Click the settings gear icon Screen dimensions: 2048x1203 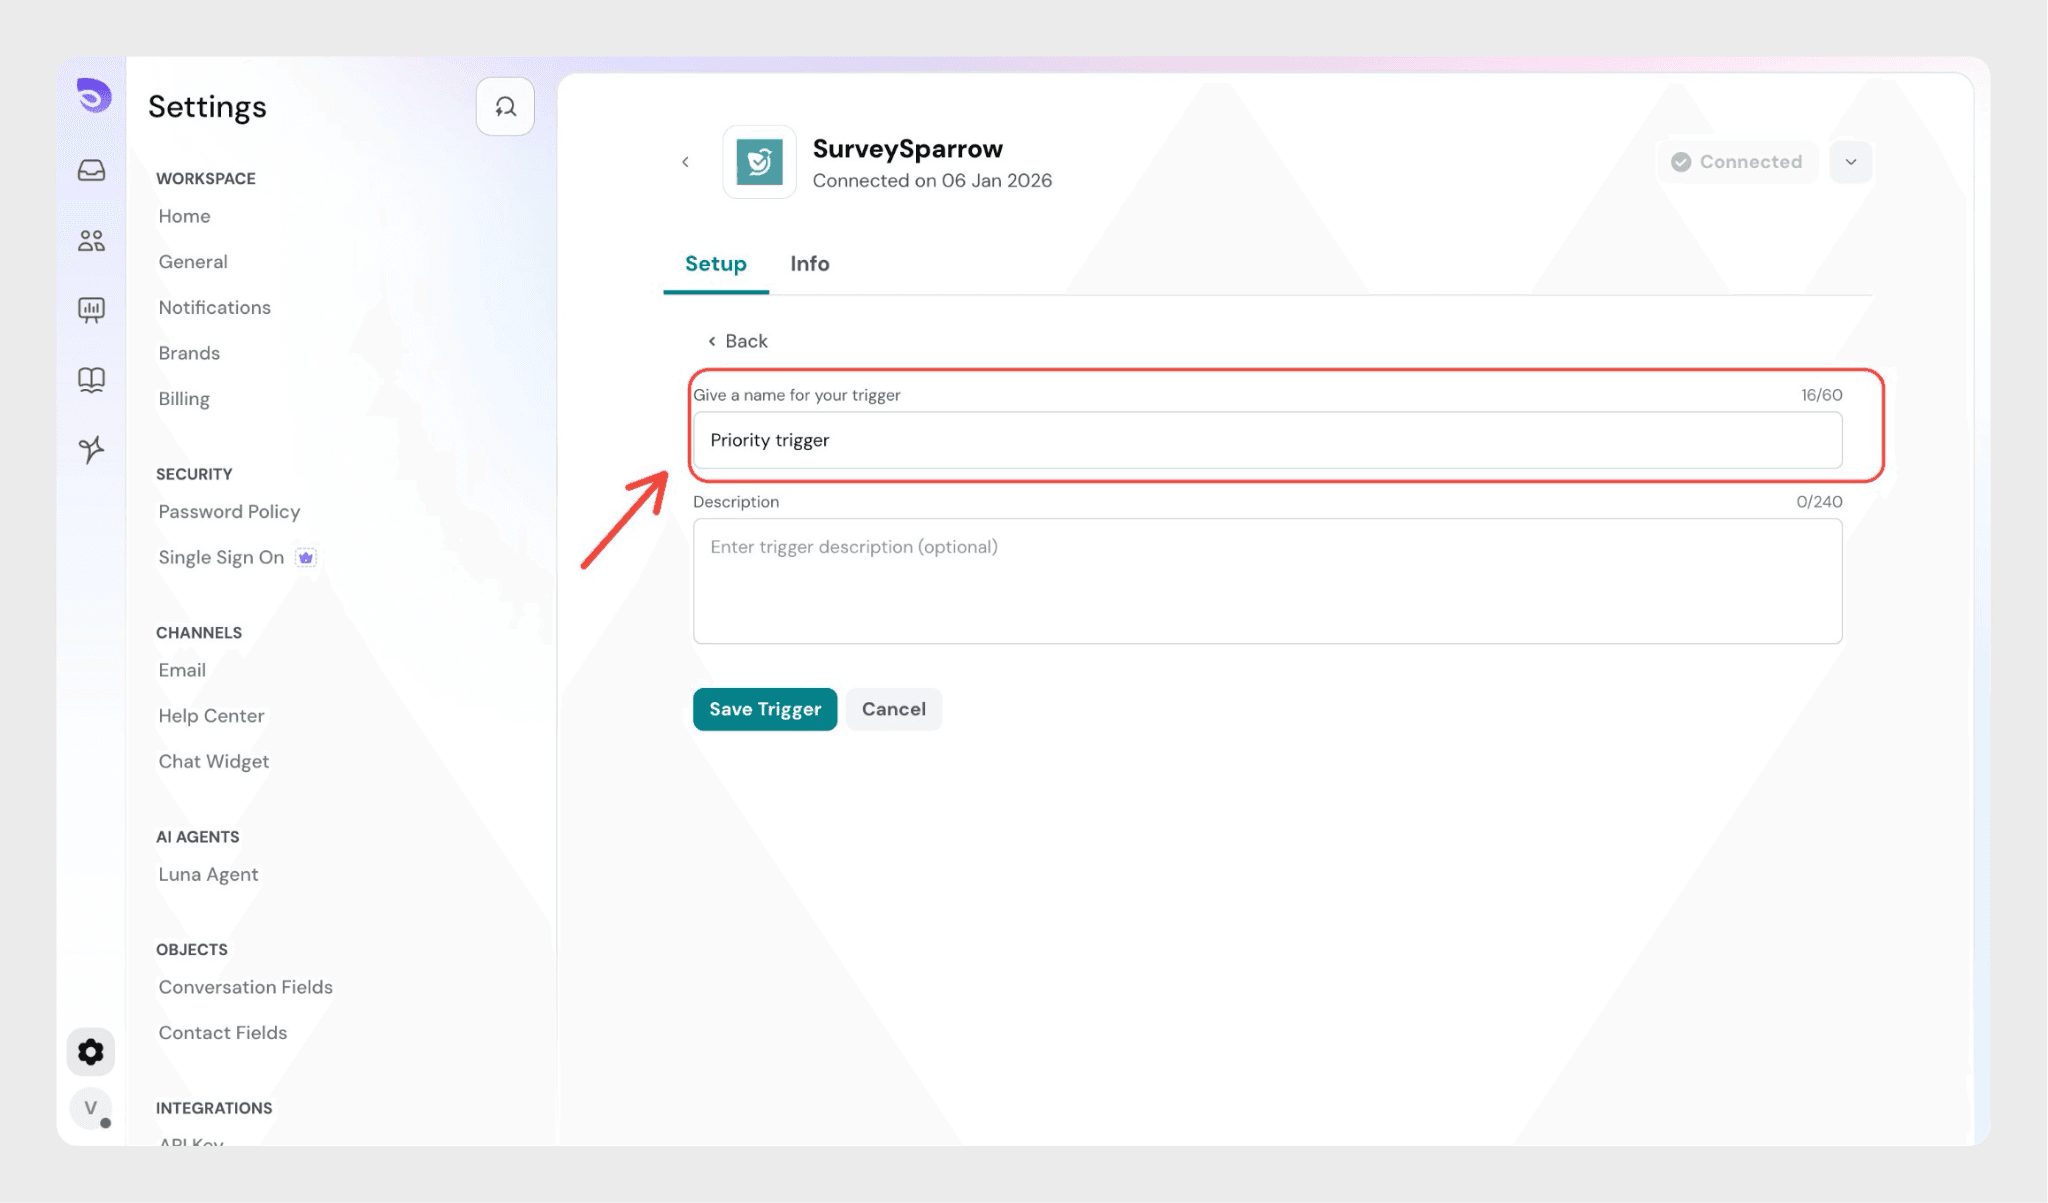tap(91, 1052)
